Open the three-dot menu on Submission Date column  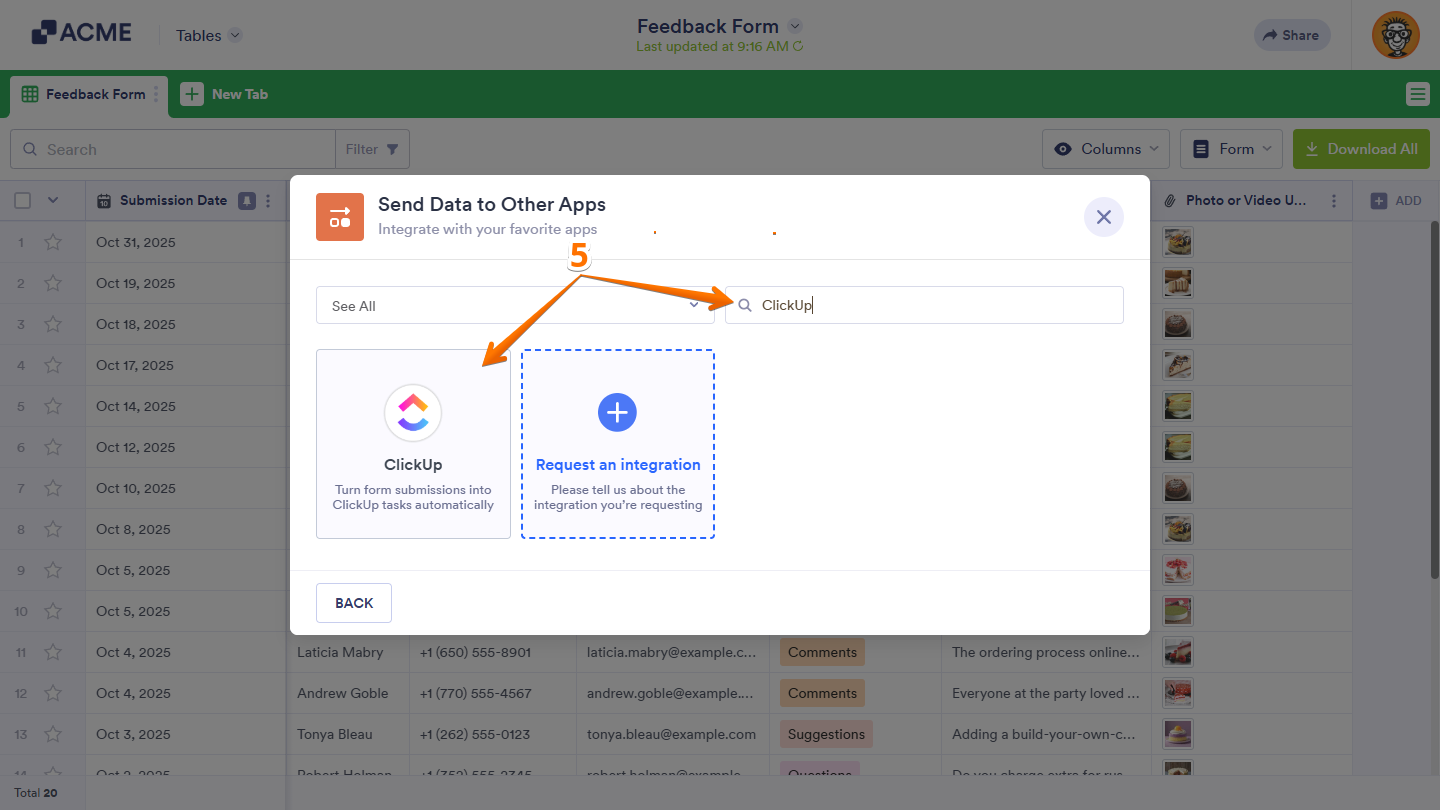point(266,200)
